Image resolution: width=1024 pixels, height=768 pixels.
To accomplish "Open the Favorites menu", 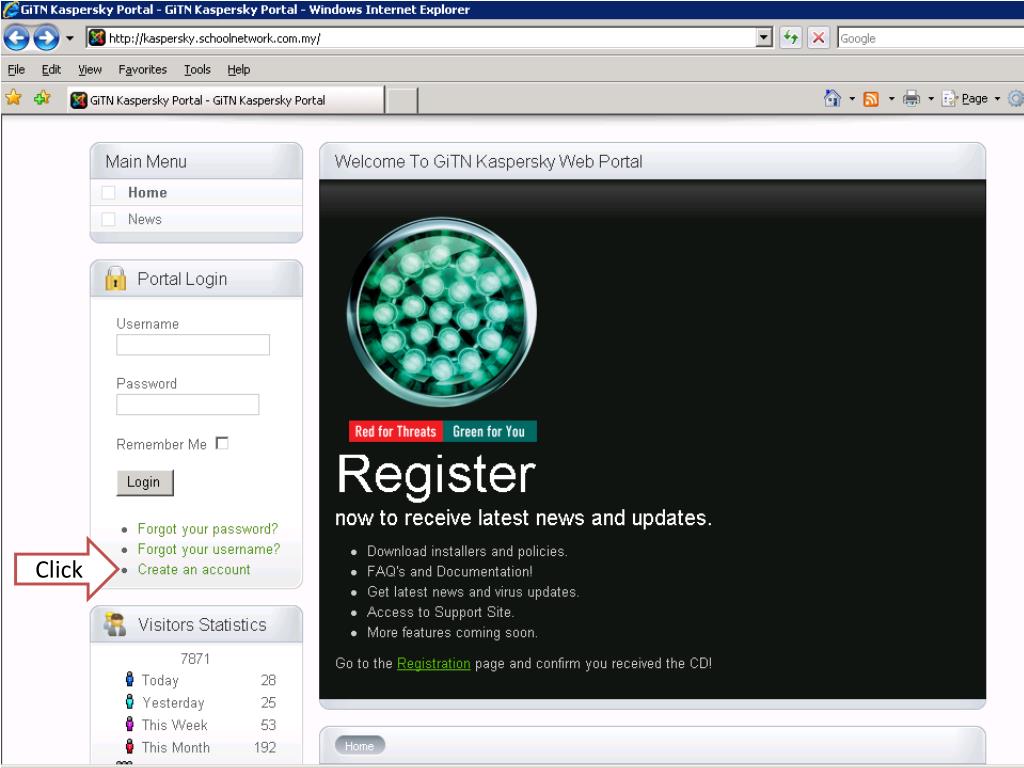I will pos(142,69).
